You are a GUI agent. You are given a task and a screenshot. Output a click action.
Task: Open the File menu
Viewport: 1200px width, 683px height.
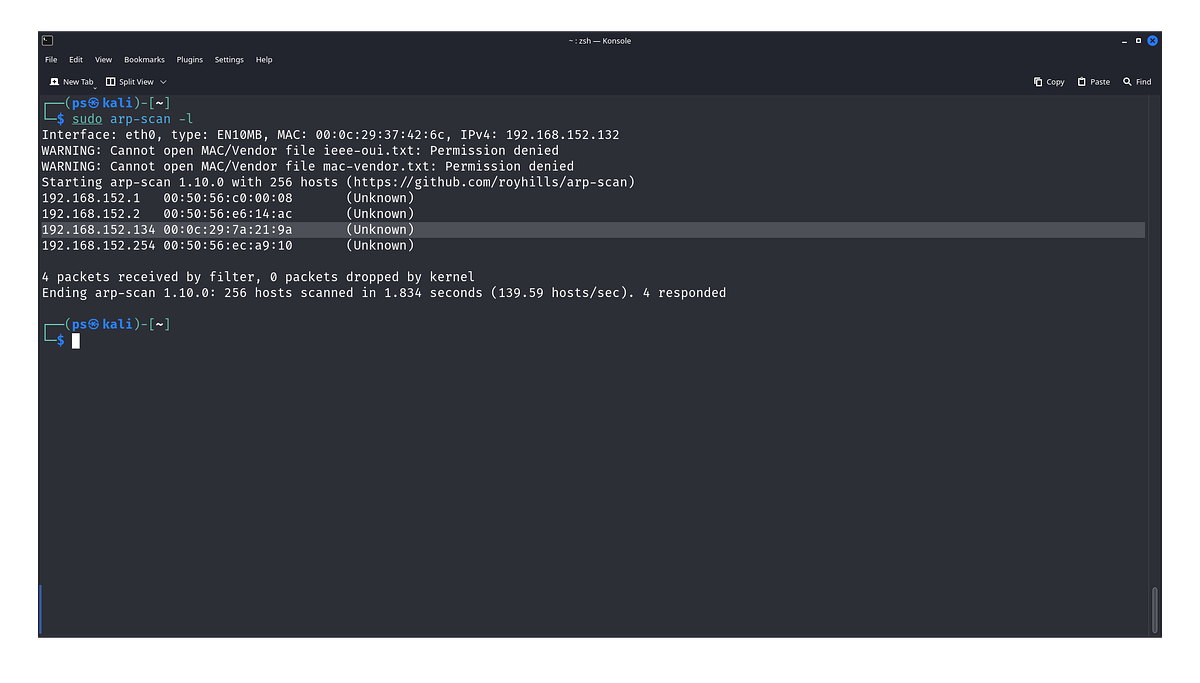[50, 59]
